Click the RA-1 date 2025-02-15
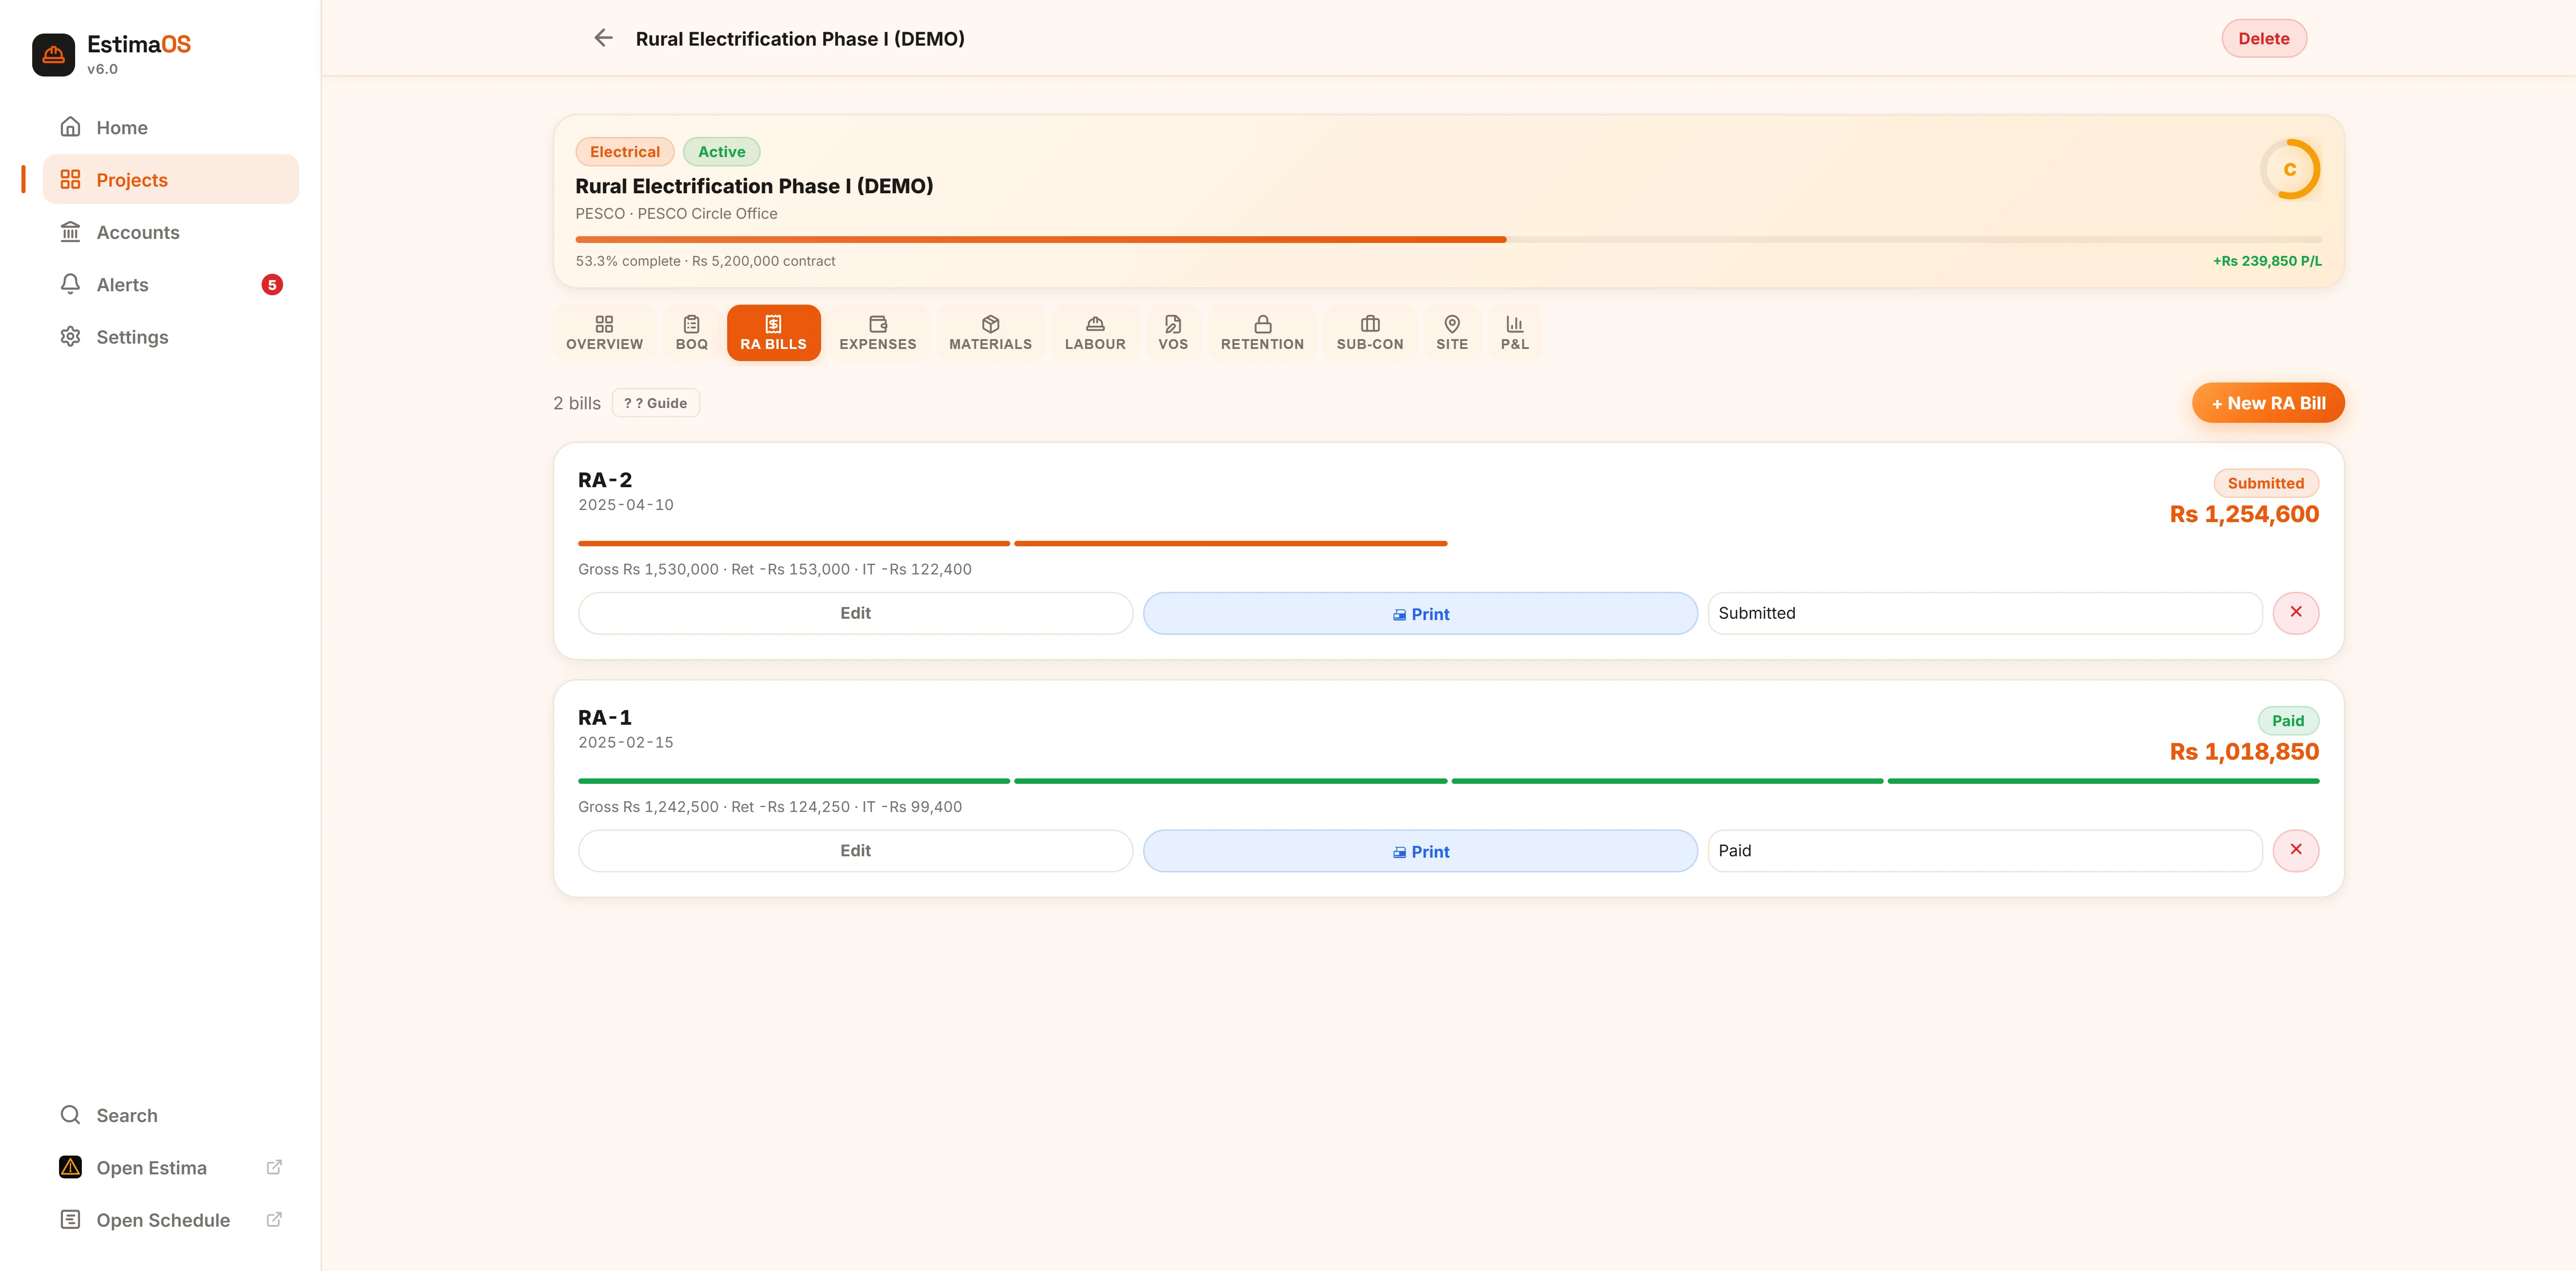The height and width of the screenshot is (1271, 2576). click(x=626, y=742)
